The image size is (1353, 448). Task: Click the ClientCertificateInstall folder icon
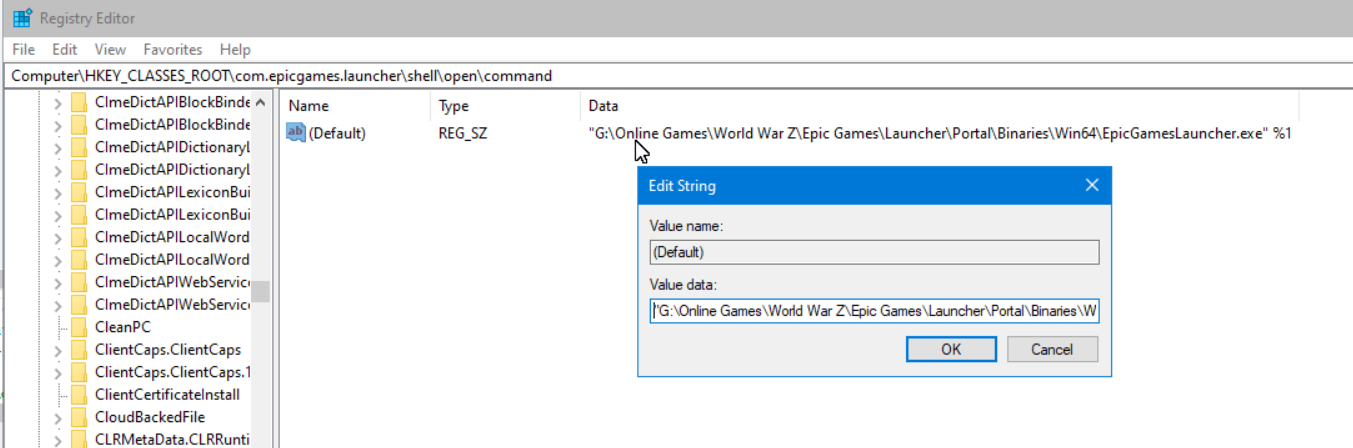pos(80,394)
